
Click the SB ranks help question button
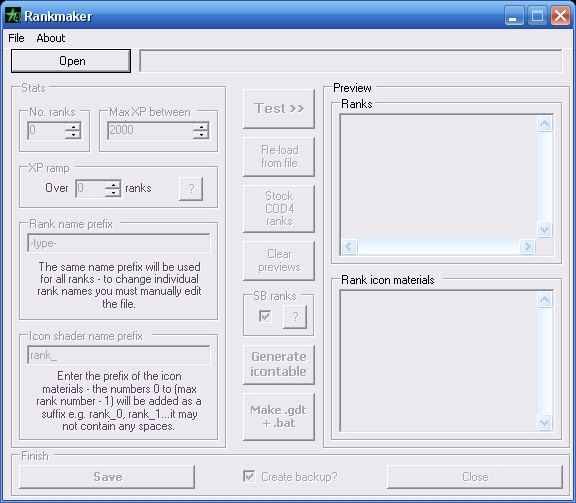[x=295, y=317]
